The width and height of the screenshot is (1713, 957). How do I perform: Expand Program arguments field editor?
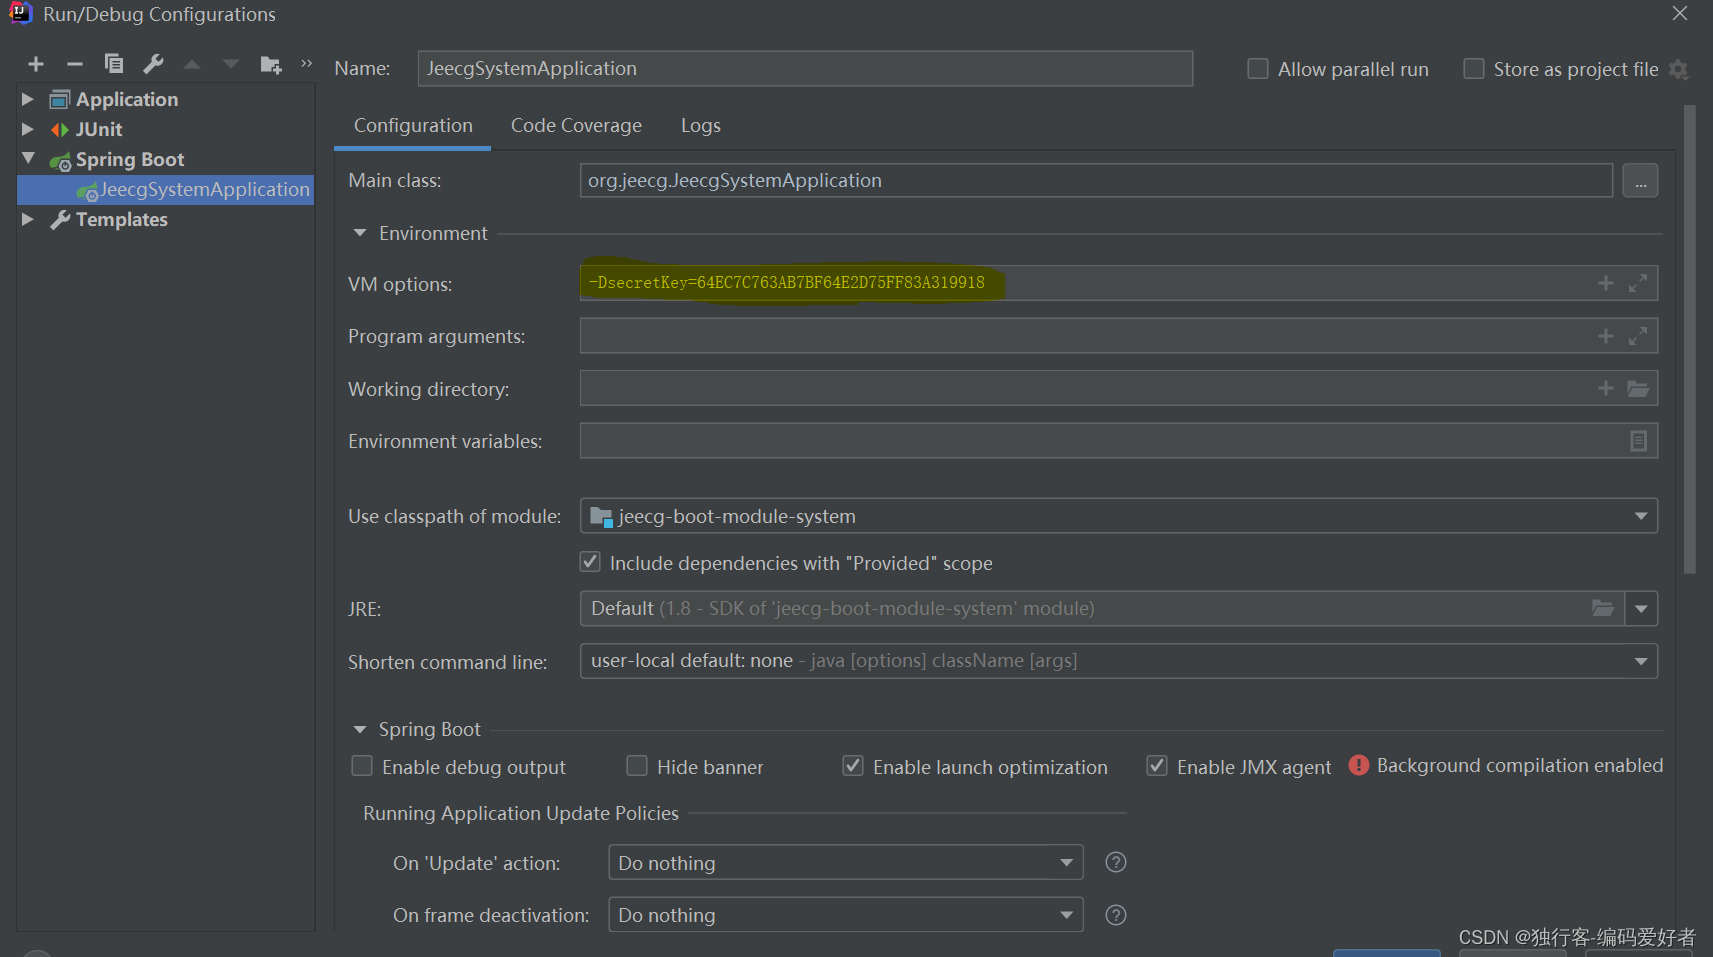(1638, 336)
